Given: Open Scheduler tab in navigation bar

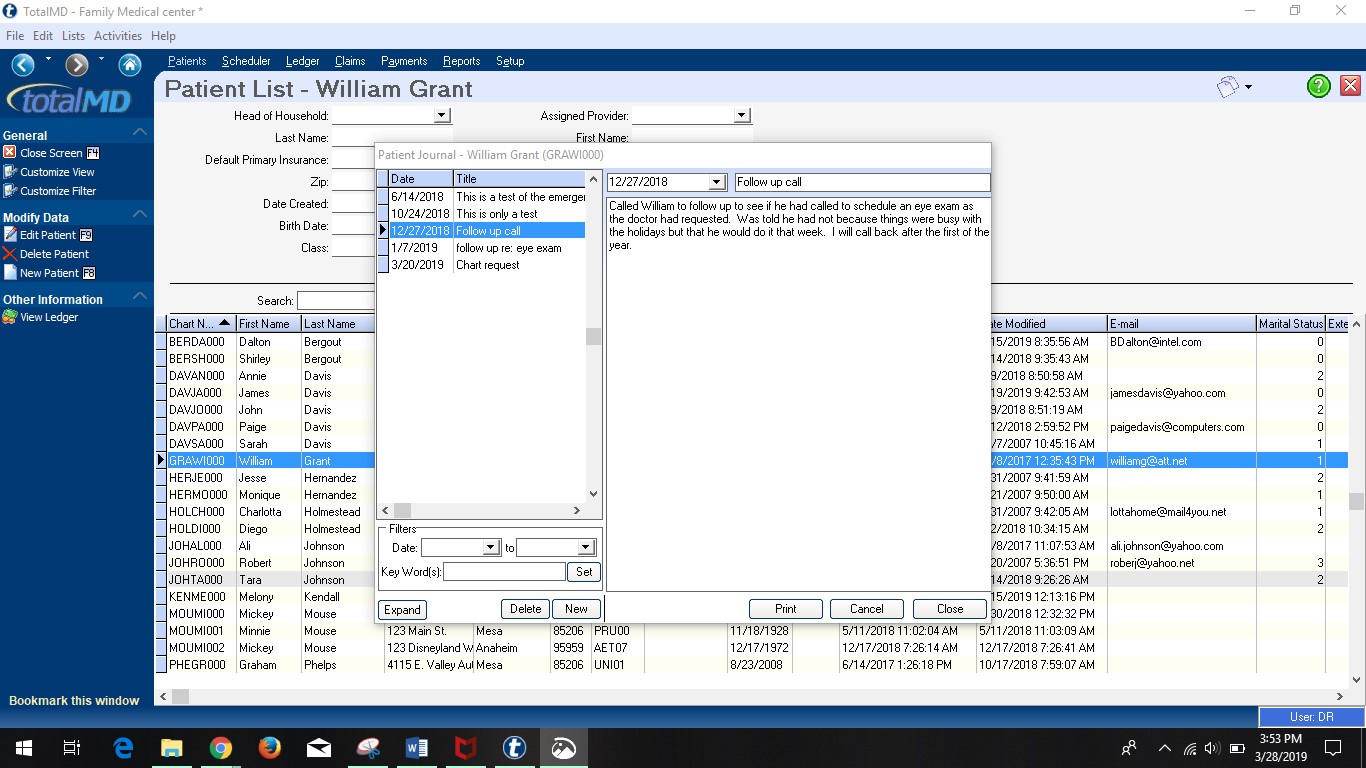Looking at the screenshot, I should point(246,61).
